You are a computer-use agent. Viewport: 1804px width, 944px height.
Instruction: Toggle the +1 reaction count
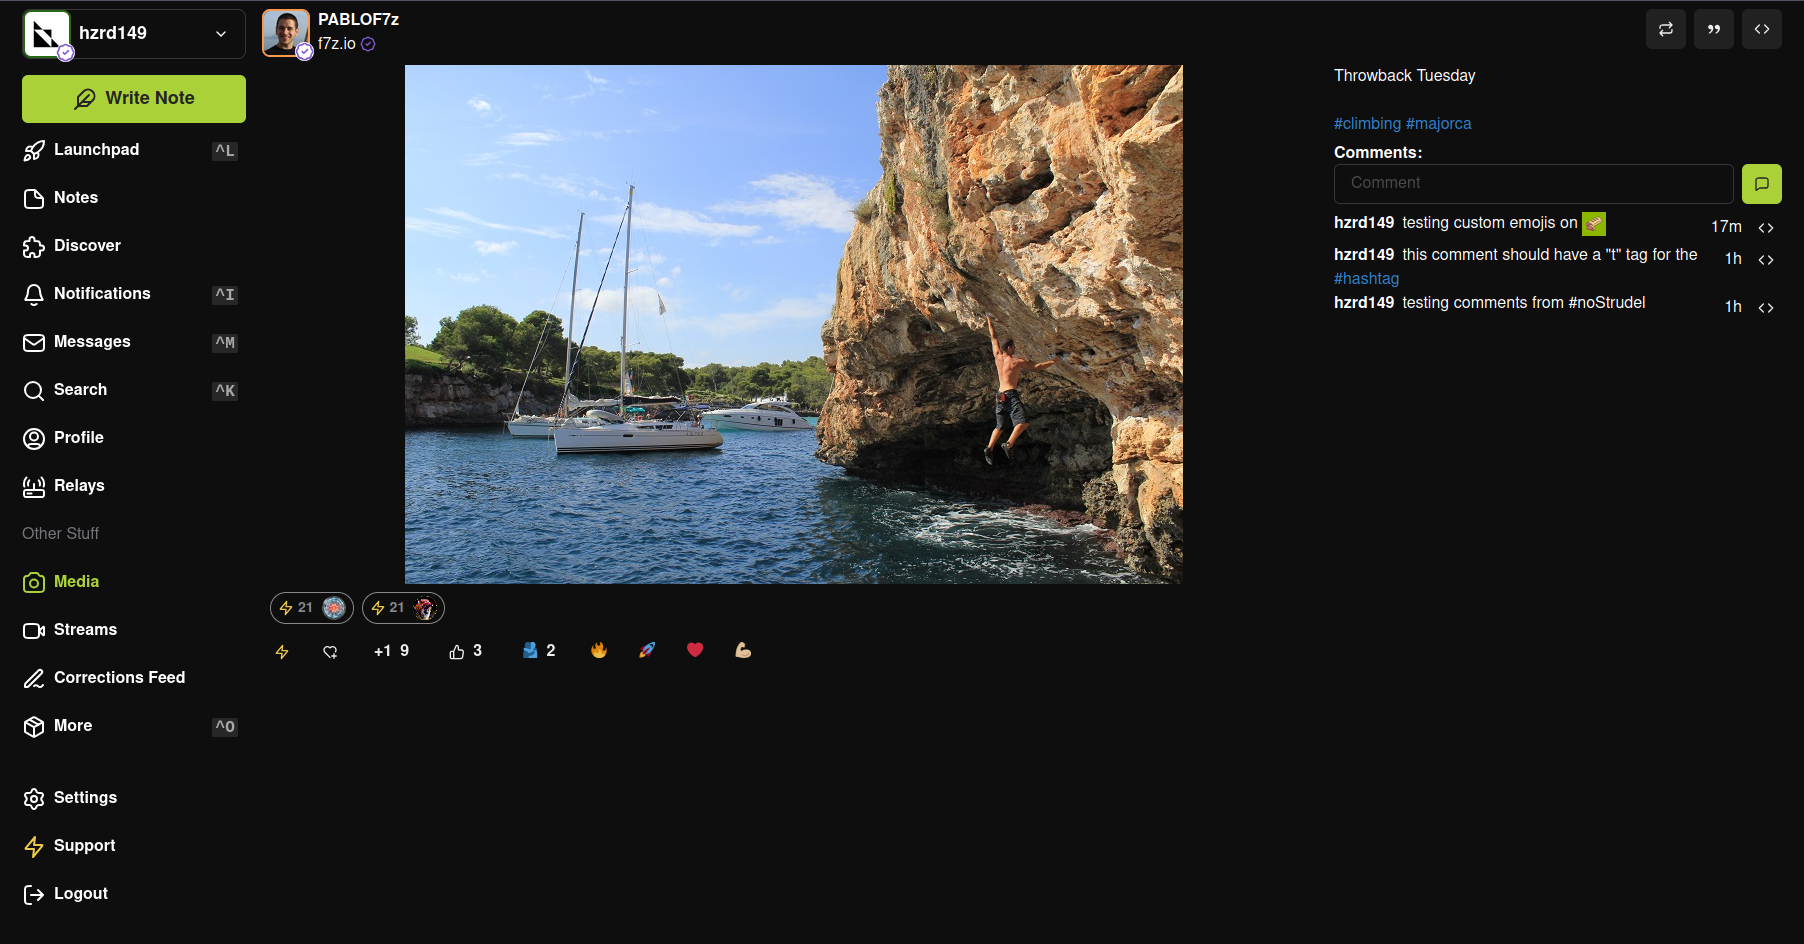[391, 651]
